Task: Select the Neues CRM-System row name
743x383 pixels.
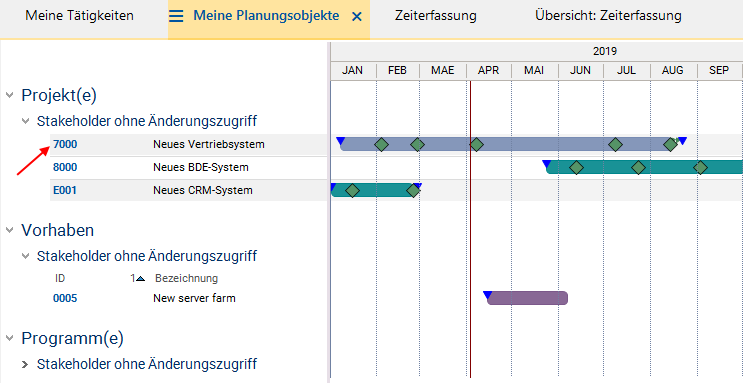Action: [203, 191]
